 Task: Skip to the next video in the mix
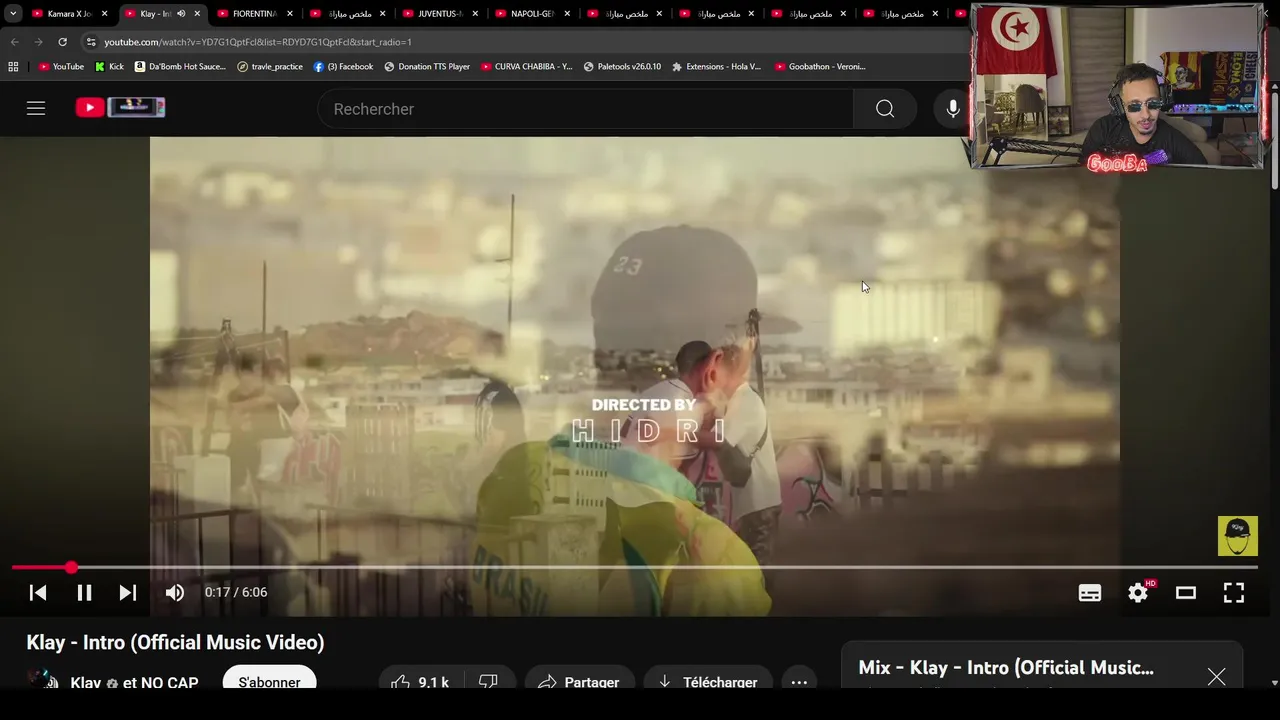coord(128,592)
